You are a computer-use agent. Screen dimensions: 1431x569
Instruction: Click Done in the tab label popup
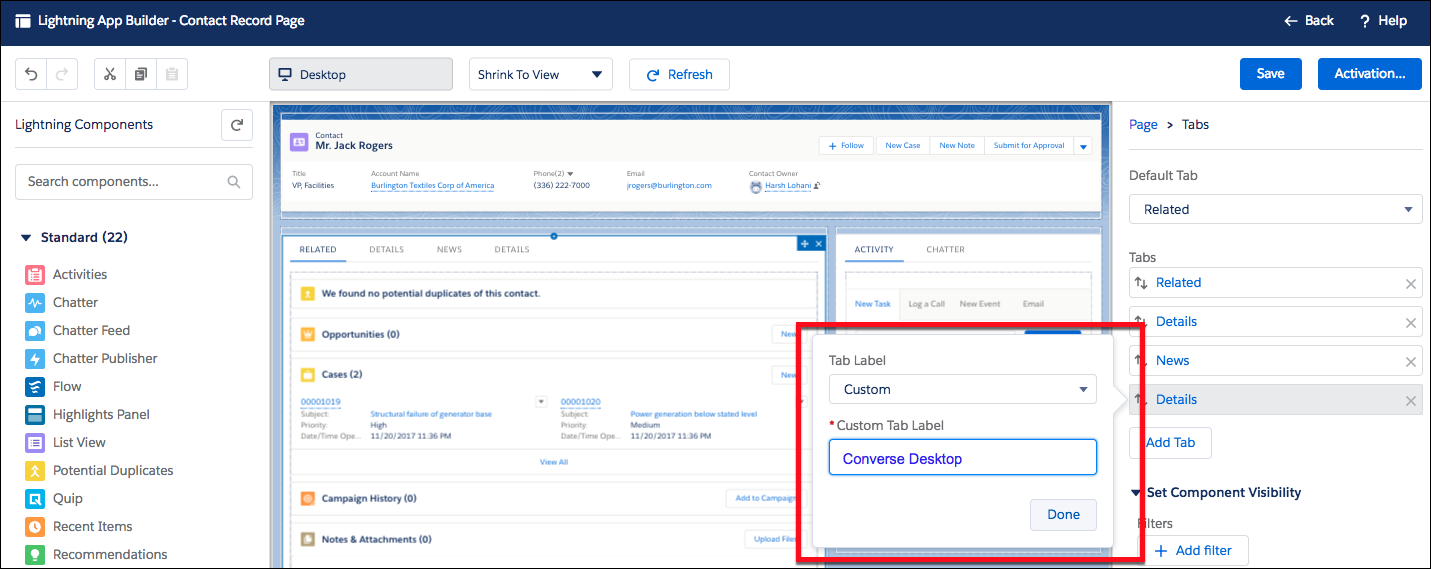click(x=1063, y=515)
